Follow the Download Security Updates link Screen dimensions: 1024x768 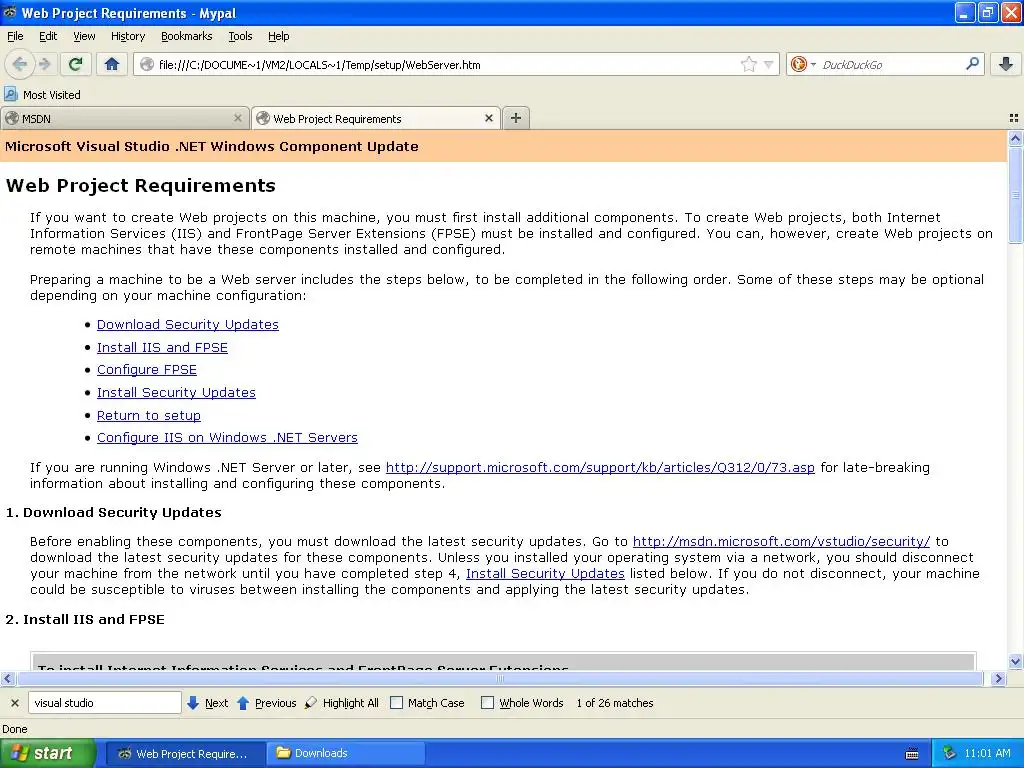(x=187, y=325)
